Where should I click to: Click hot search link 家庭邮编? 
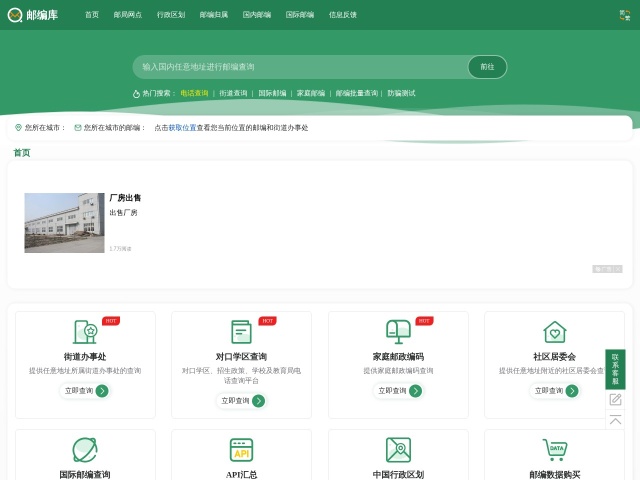point(311,93)
